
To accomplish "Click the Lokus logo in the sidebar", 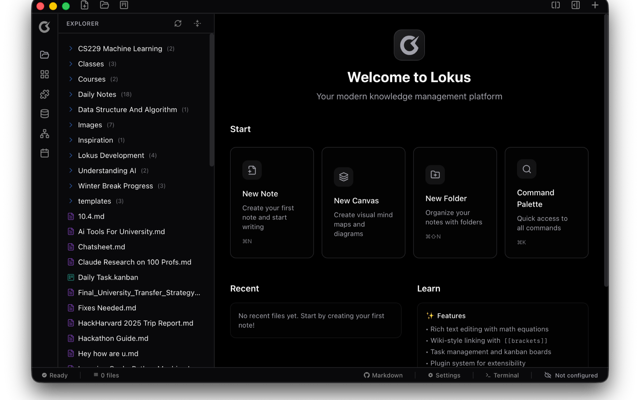I will coord(44,27).
